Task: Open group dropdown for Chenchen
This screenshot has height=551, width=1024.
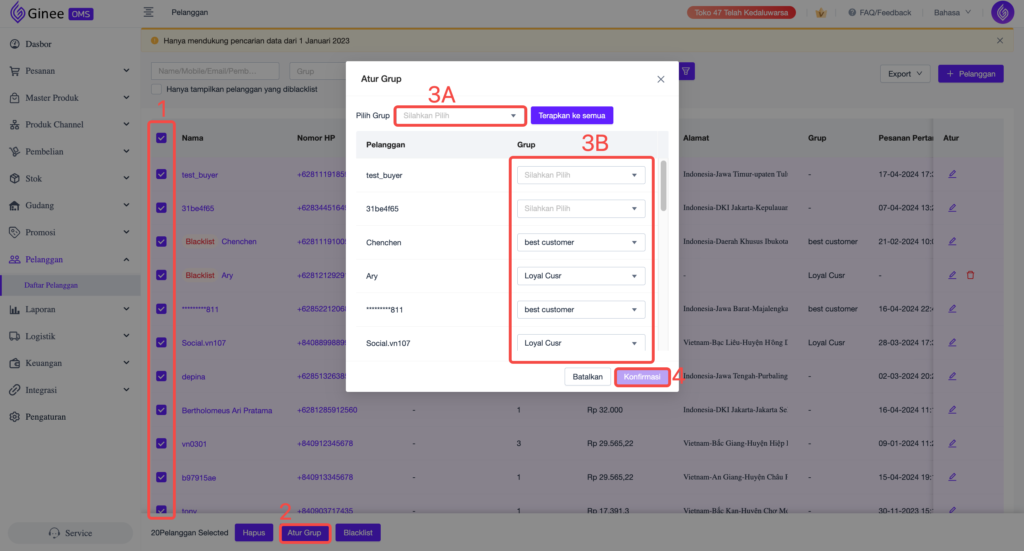Action: (581, 242)
